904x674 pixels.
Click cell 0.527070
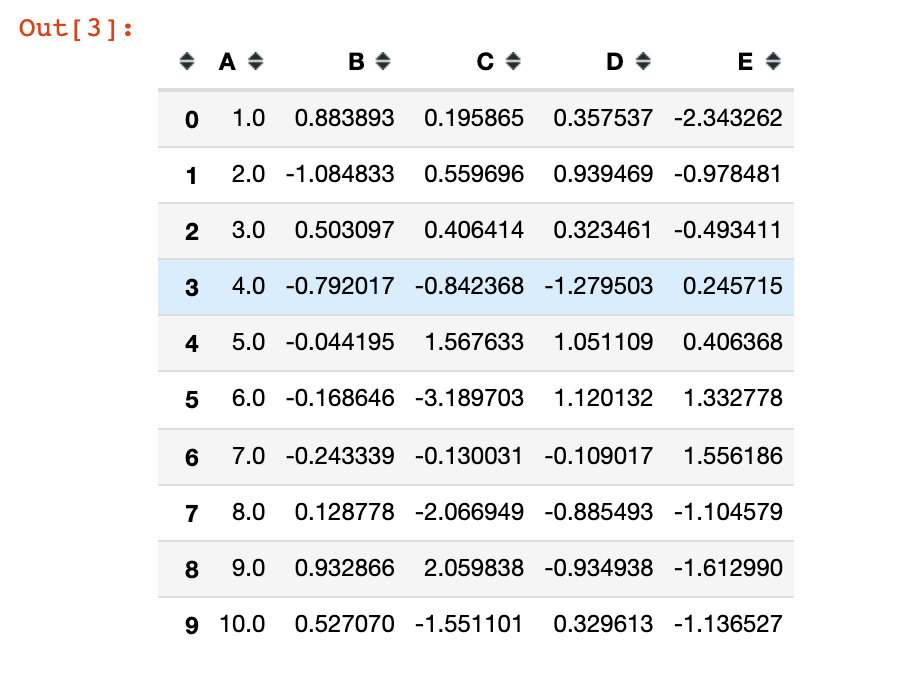click(345, 624)
